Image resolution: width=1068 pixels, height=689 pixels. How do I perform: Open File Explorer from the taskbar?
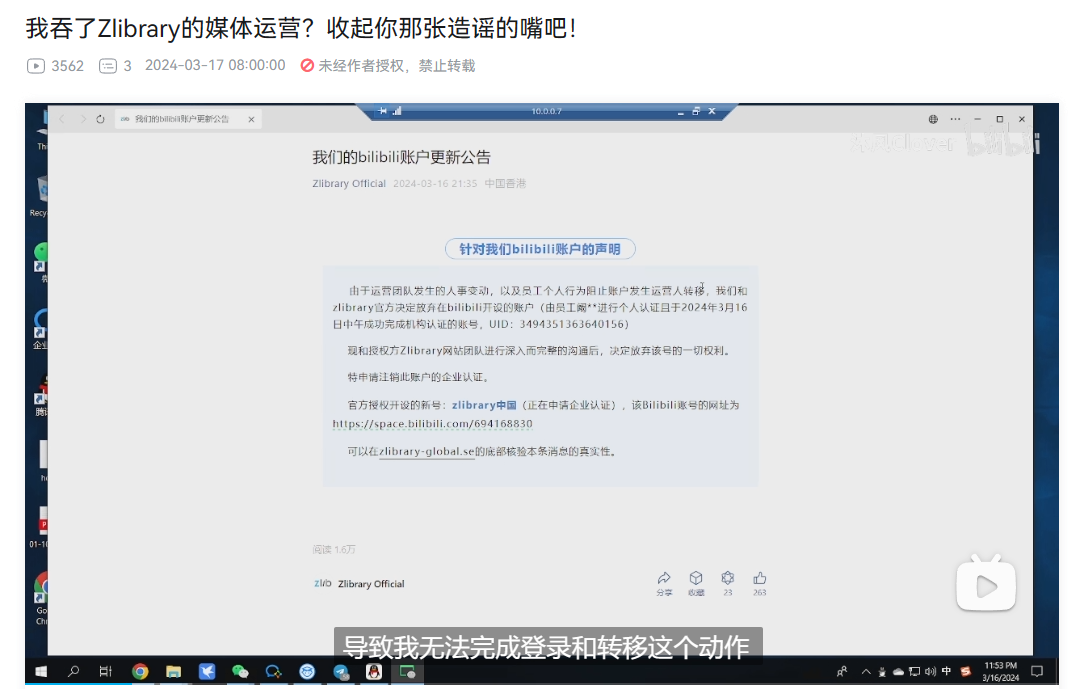(174, 672)
